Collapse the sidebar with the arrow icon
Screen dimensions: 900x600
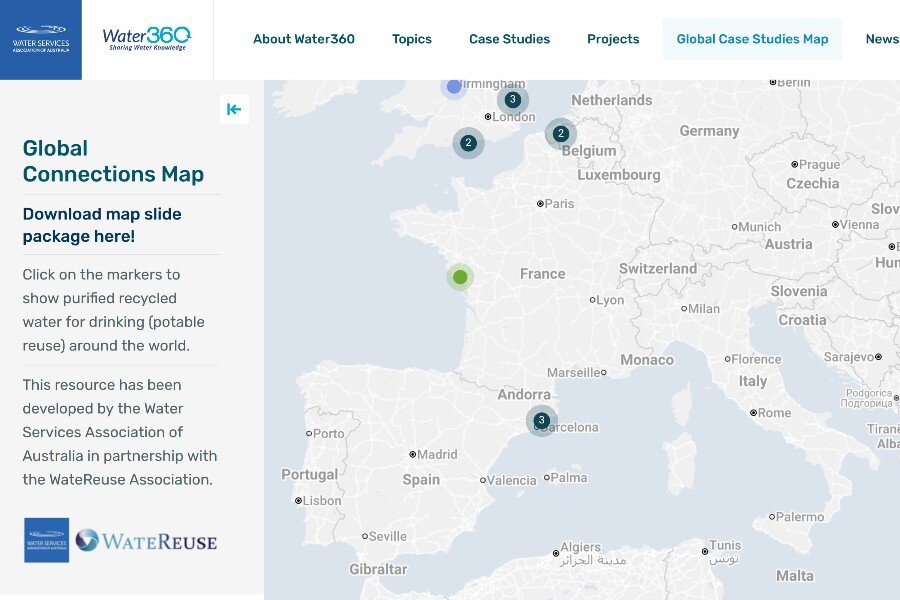pyautogui.click(x=234, y=110)
